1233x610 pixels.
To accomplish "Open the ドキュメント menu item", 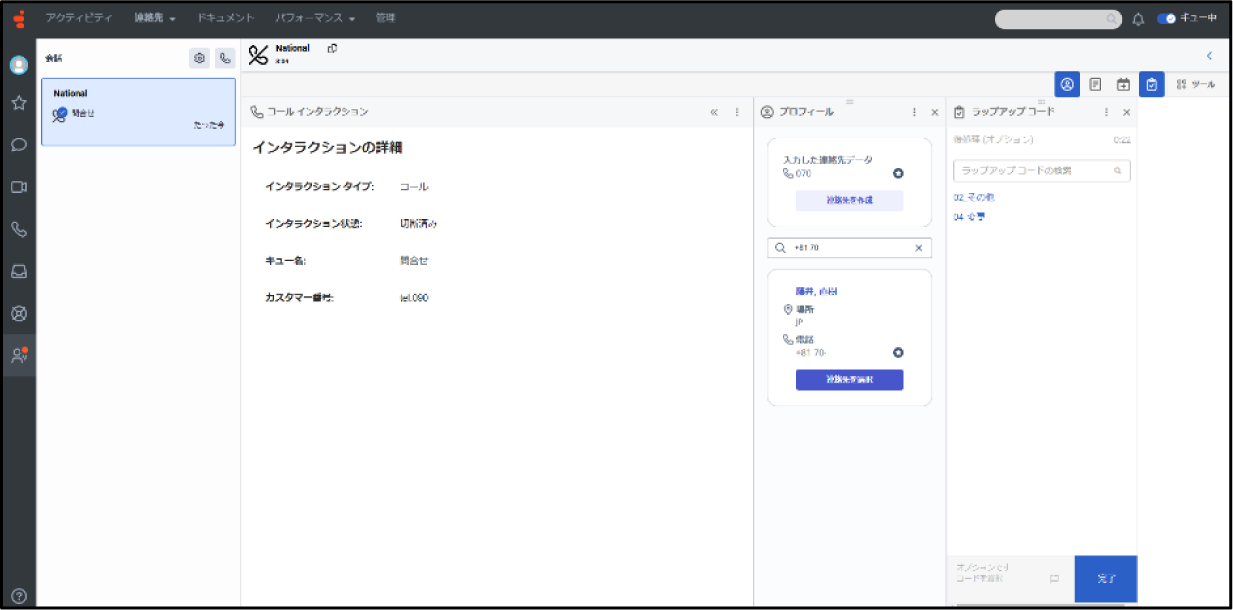I will 225,19.
